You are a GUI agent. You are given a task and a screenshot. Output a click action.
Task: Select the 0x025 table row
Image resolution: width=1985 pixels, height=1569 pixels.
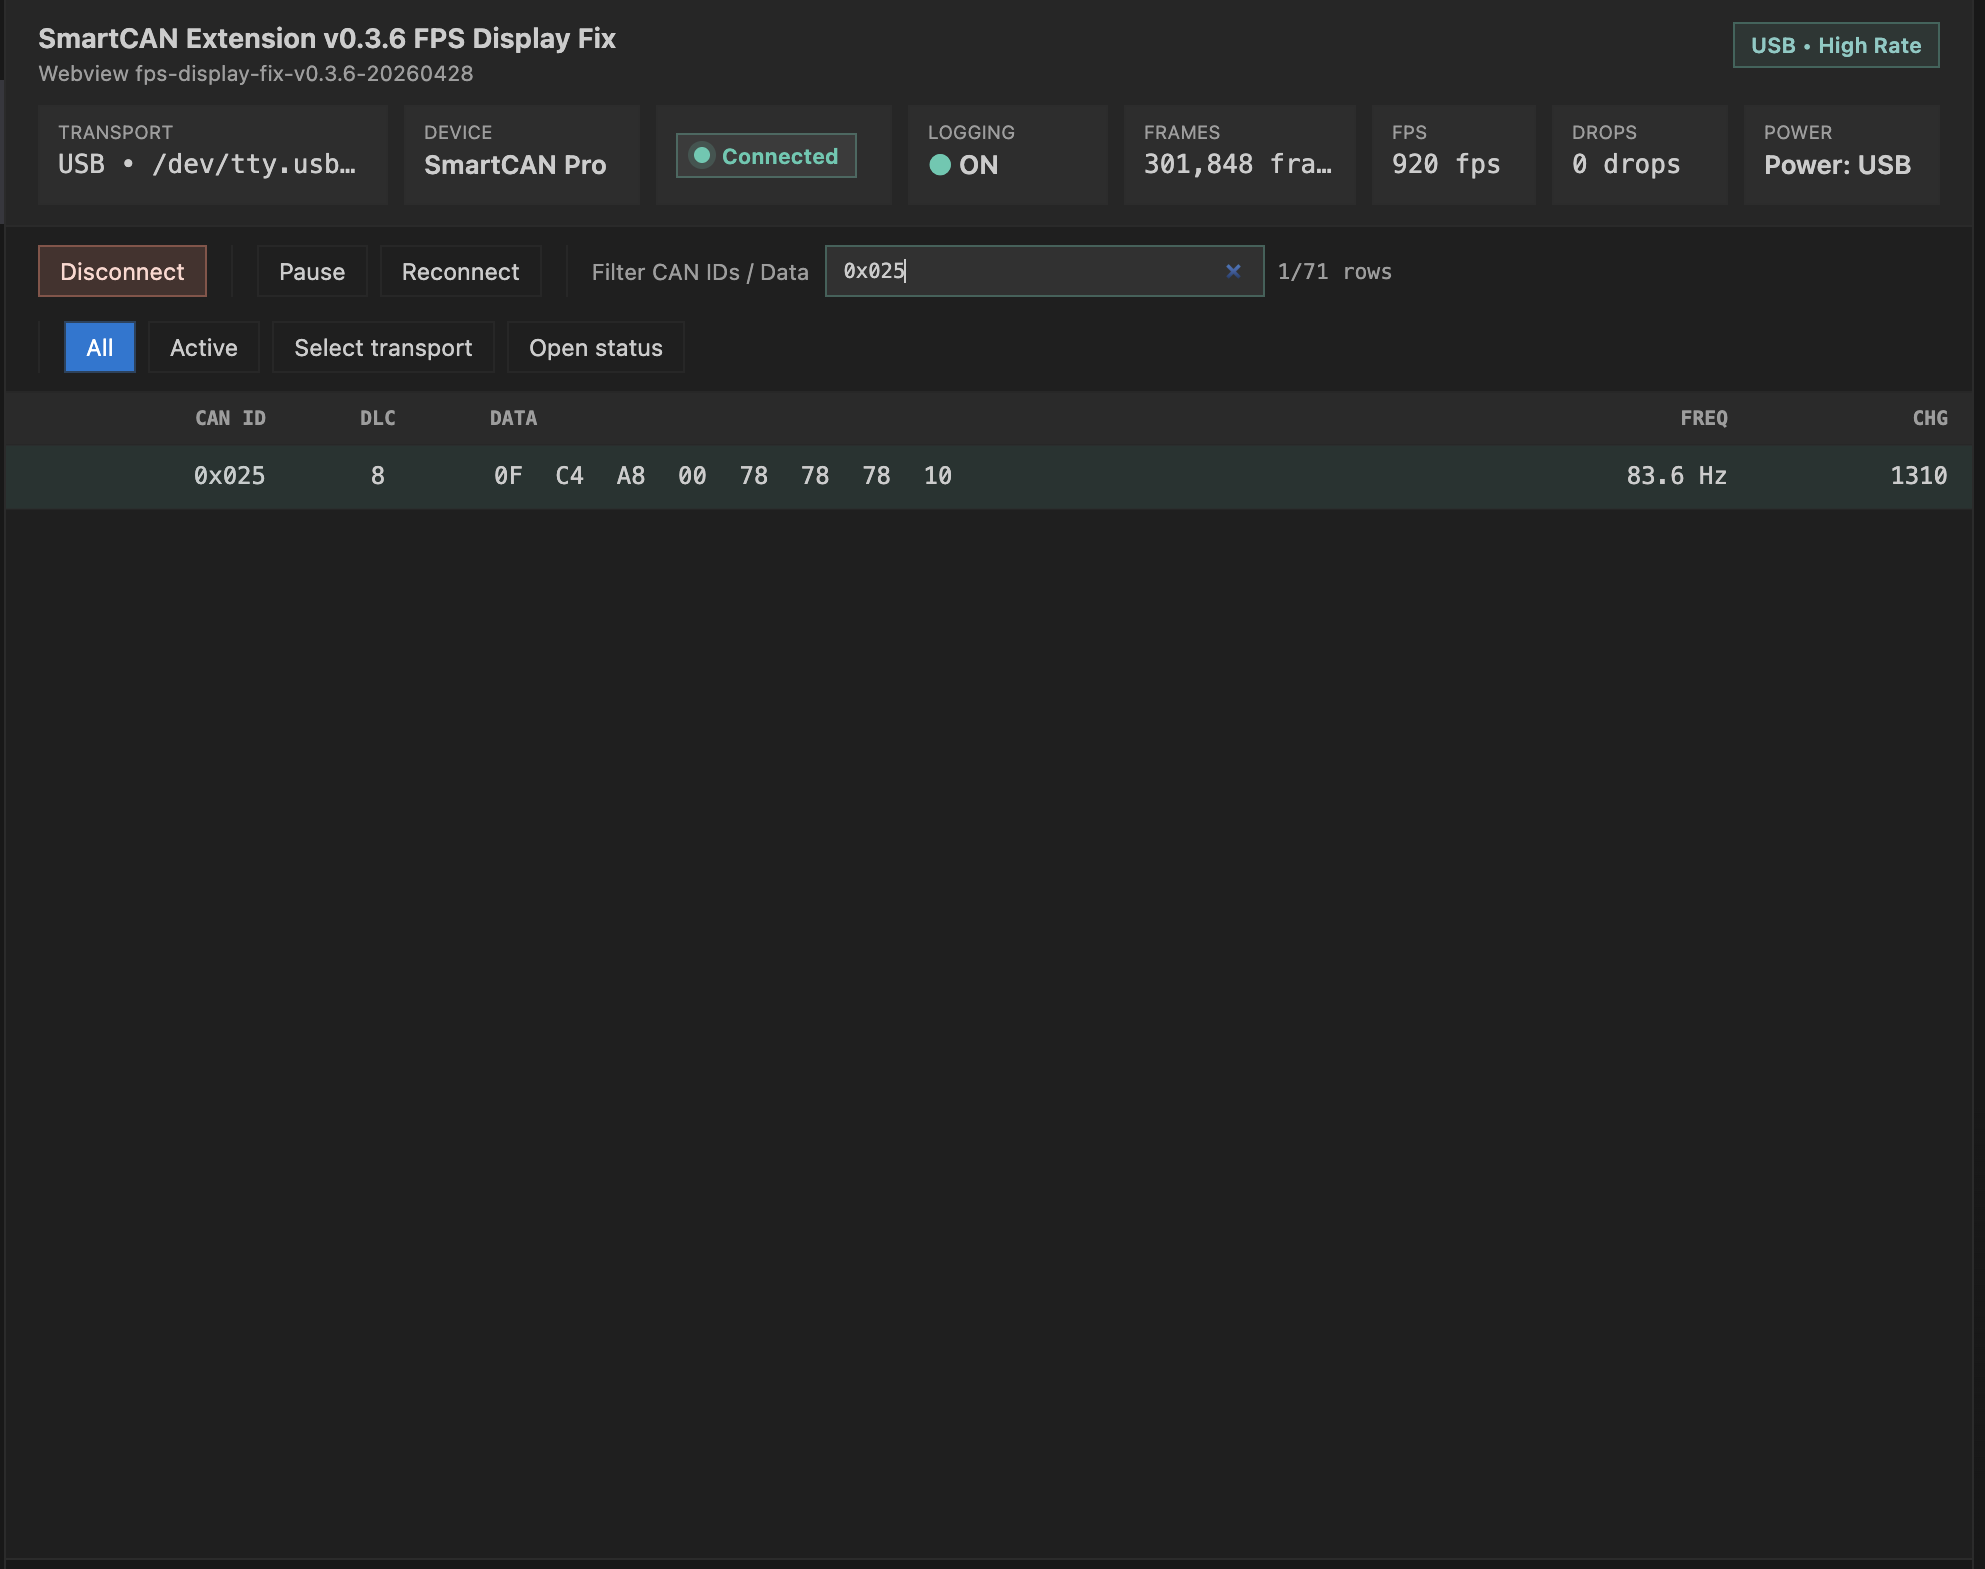988,476
